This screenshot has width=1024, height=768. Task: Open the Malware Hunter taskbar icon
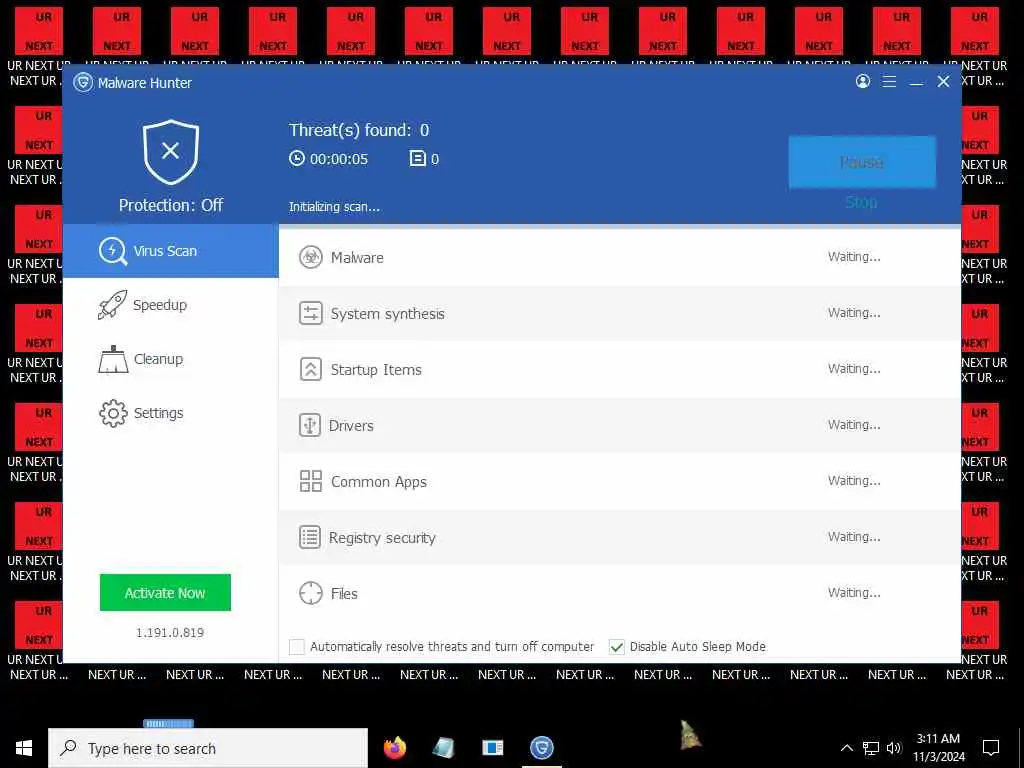point(541,748)
